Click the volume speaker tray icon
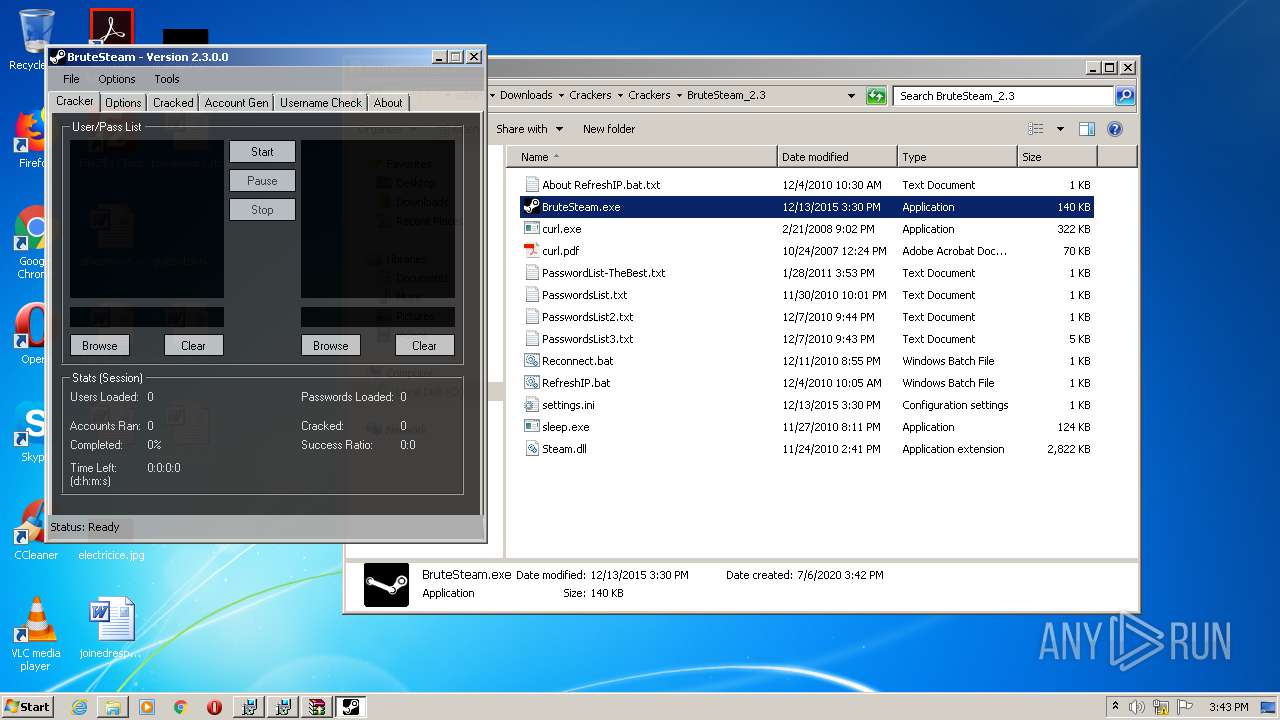The image size is (1280, 720). pyautogui.click(x=1137, y=707)
